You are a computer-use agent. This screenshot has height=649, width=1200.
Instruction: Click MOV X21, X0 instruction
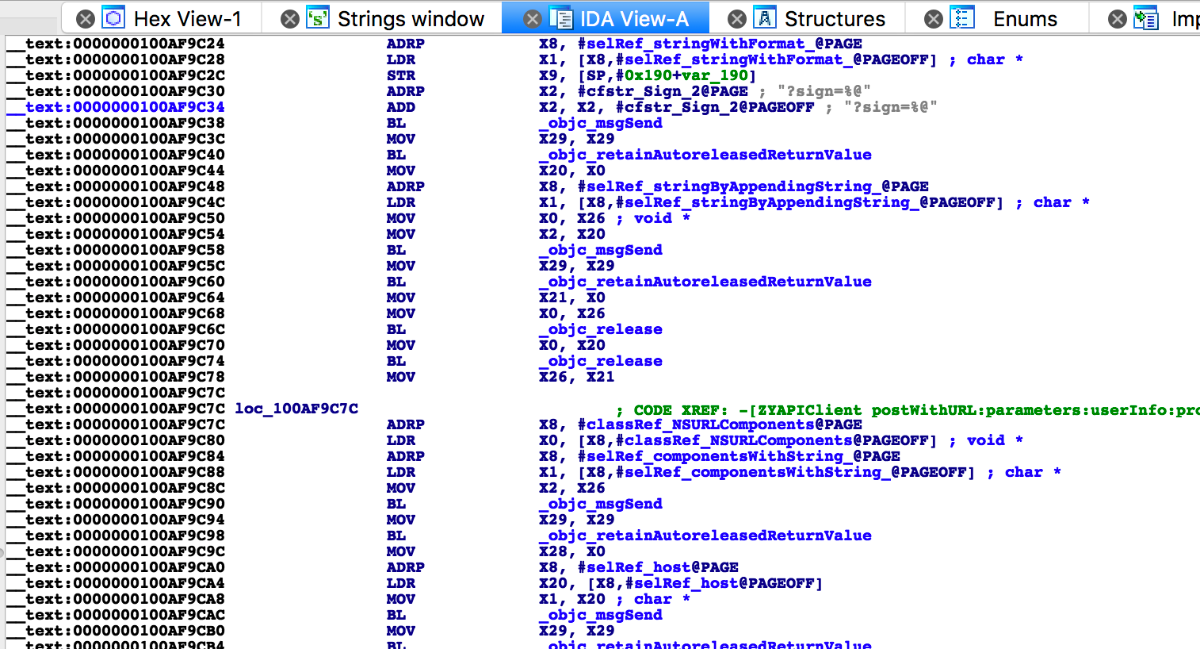497,297
